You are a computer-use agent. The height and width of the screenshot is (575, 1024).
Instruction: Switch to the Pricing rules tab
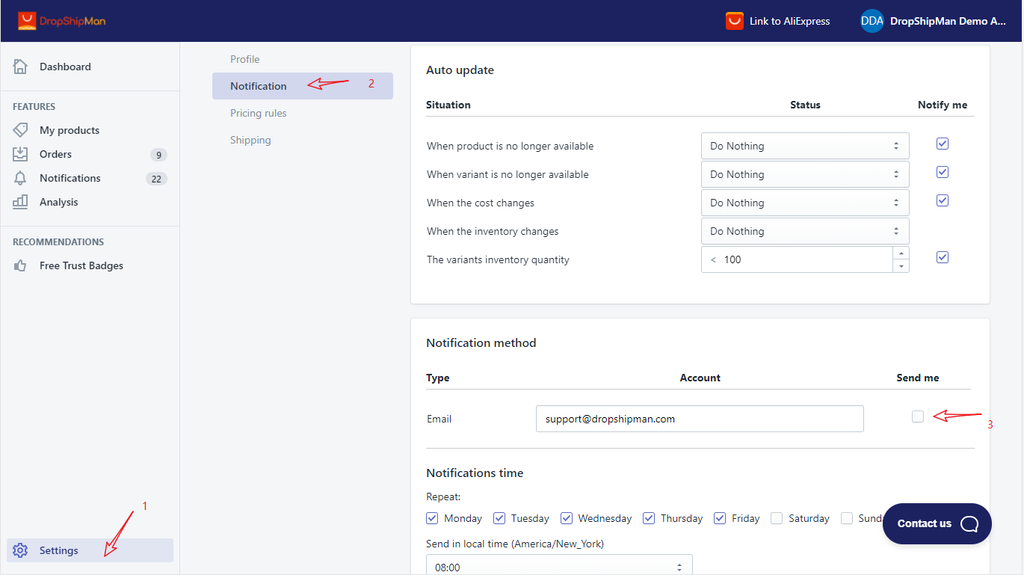[x=258, y=113]
